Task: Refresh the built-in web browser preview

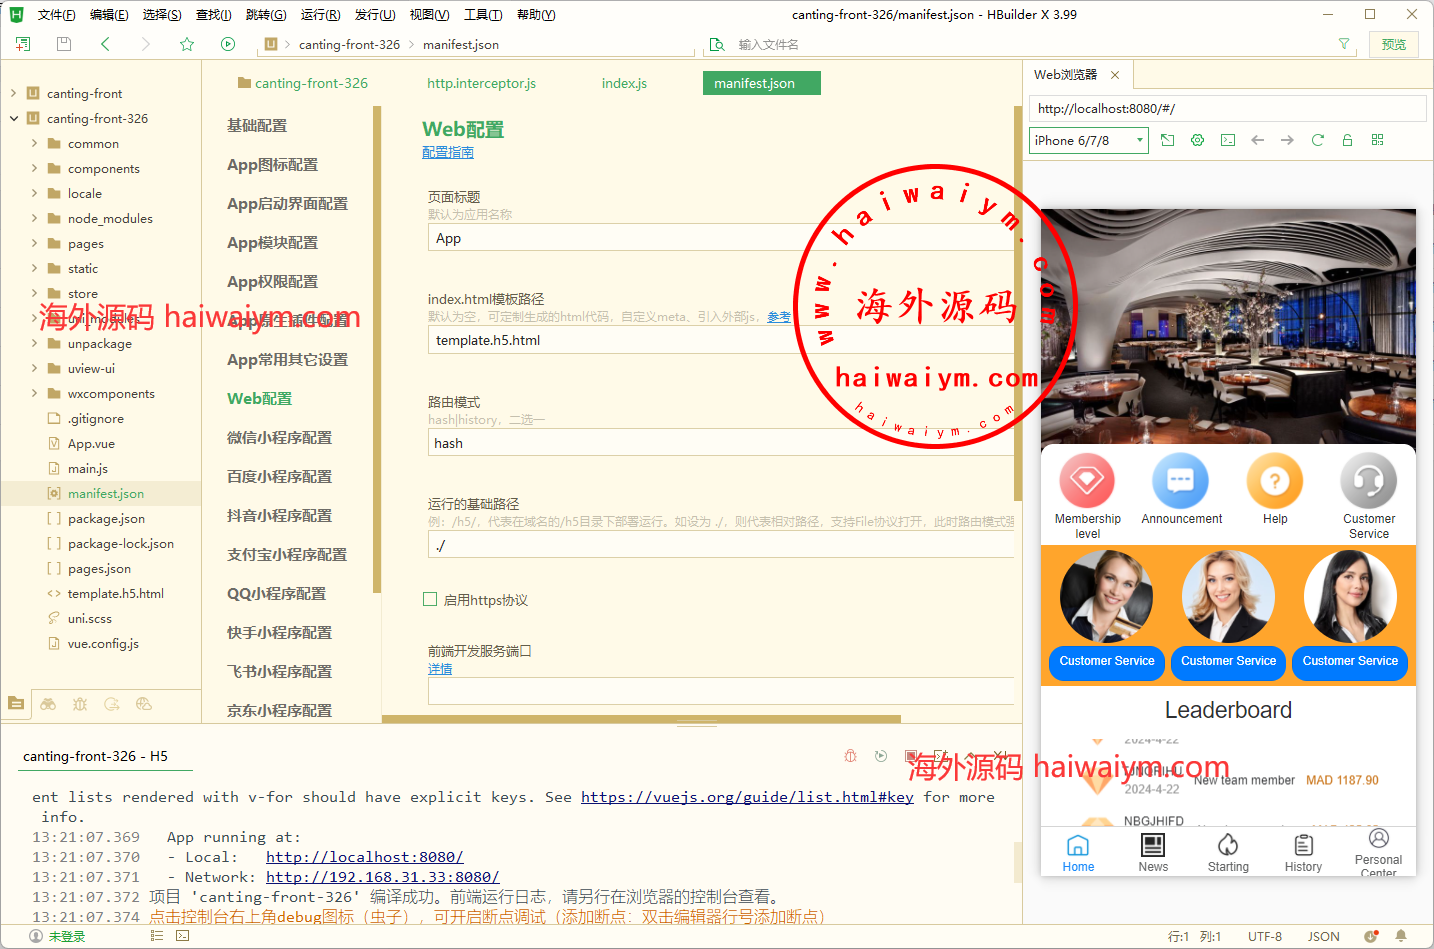Action: coord(1317,140)
